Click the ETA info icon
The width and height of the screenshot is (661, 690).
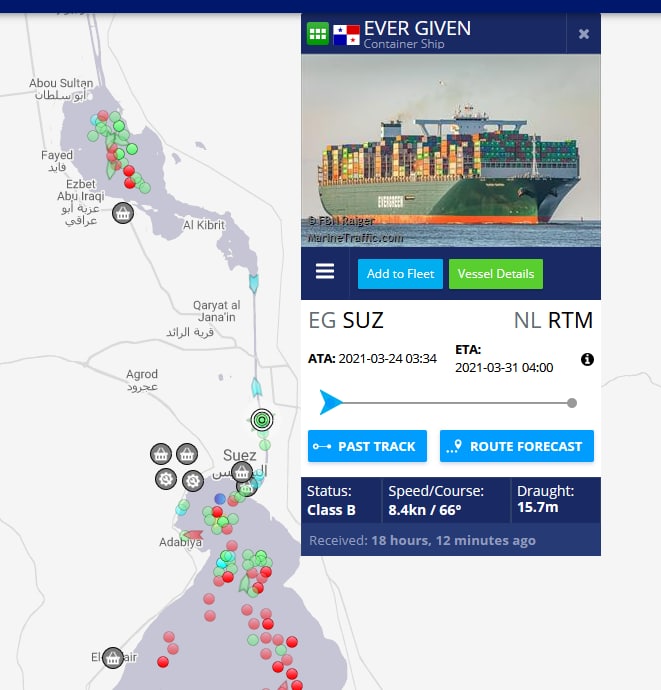point(587,360)
